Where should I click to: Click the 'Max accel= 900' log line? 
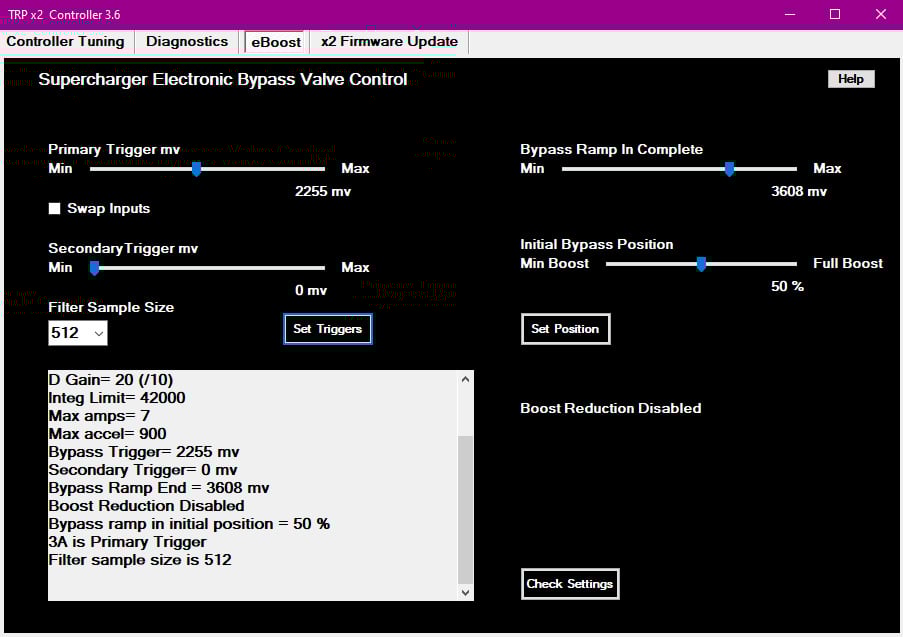(x=108, y=434)
